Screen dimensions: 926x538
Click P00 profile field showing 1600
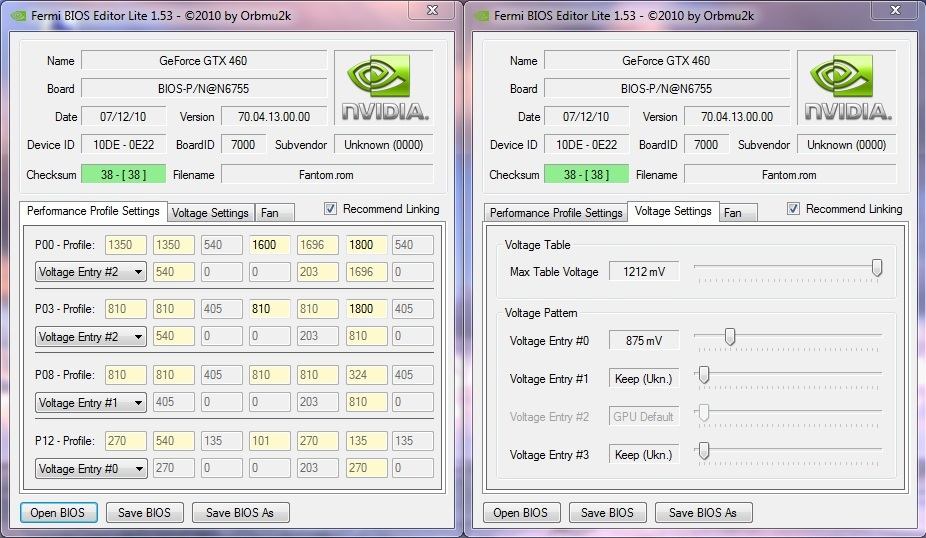(x=269, y=244)
